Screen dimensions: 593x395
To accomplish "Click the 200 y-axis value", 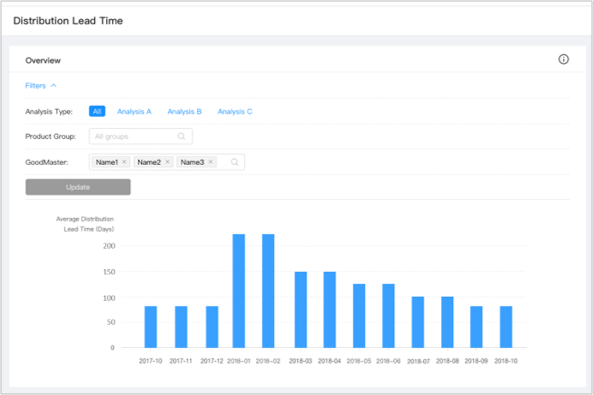I will 109,246.
